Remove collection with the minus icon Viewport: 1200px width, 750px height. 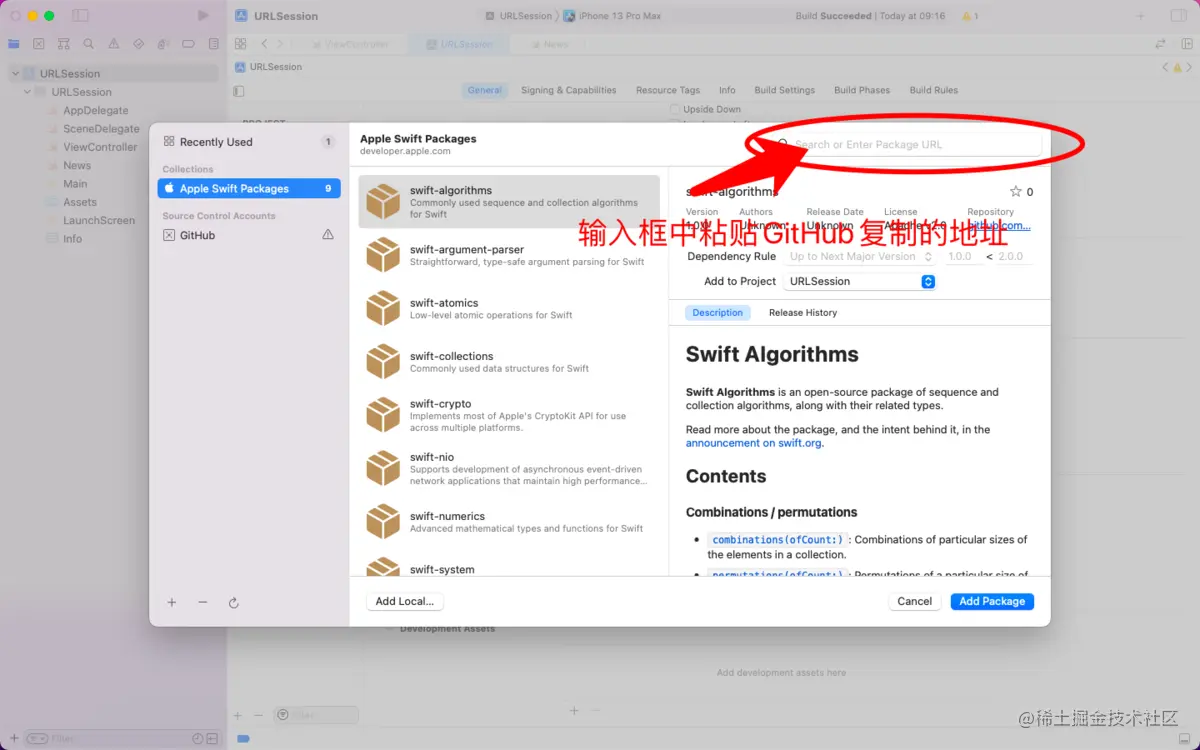tap(203, 603)
